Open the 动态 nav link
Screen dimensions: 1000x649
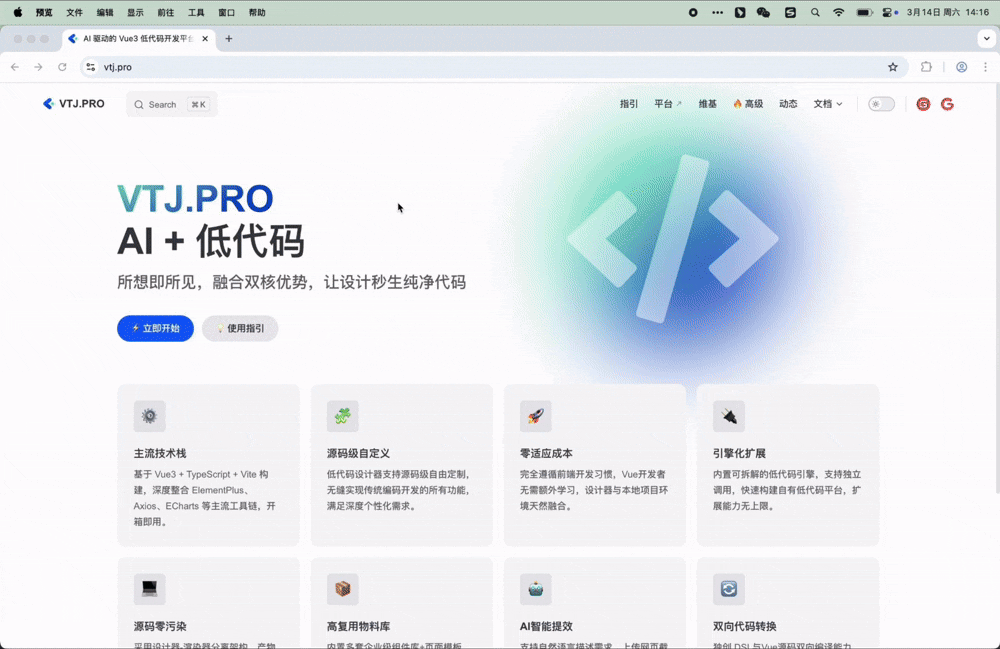pyautogui.click(x=788, y=104)
